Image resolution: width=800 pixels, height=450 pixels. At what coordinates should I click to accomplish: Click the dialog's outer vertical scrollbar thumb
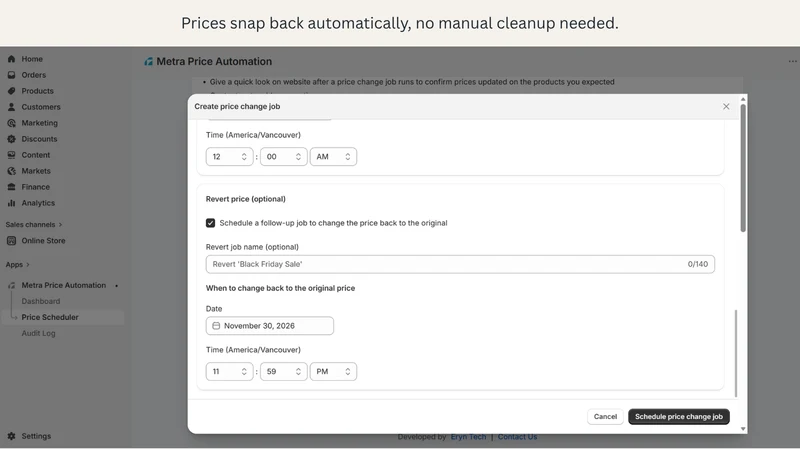(x=743, y=168)
